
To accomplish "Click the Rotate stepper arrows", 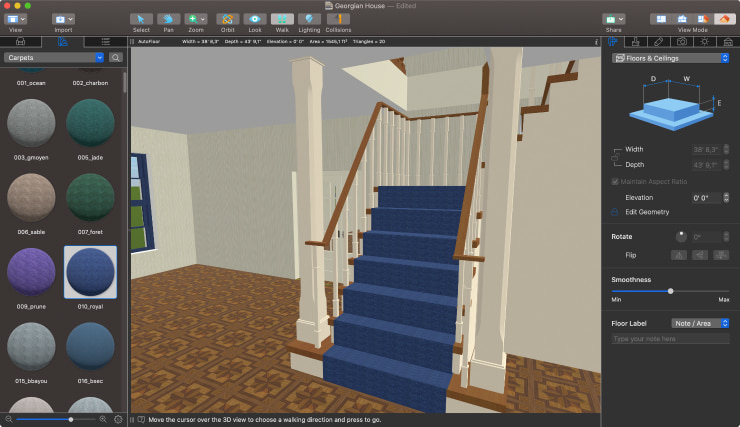I will pos(726,237).
